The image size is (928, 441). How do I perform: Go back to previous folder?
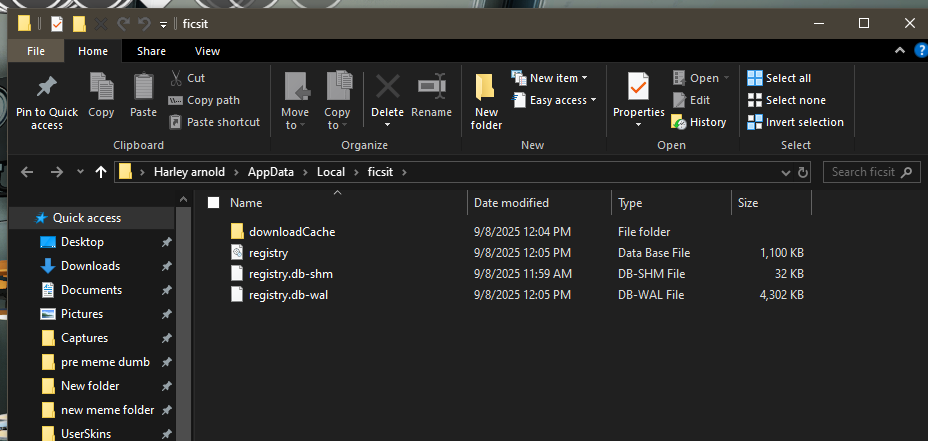pyautogui.click(x=27, y=172)
